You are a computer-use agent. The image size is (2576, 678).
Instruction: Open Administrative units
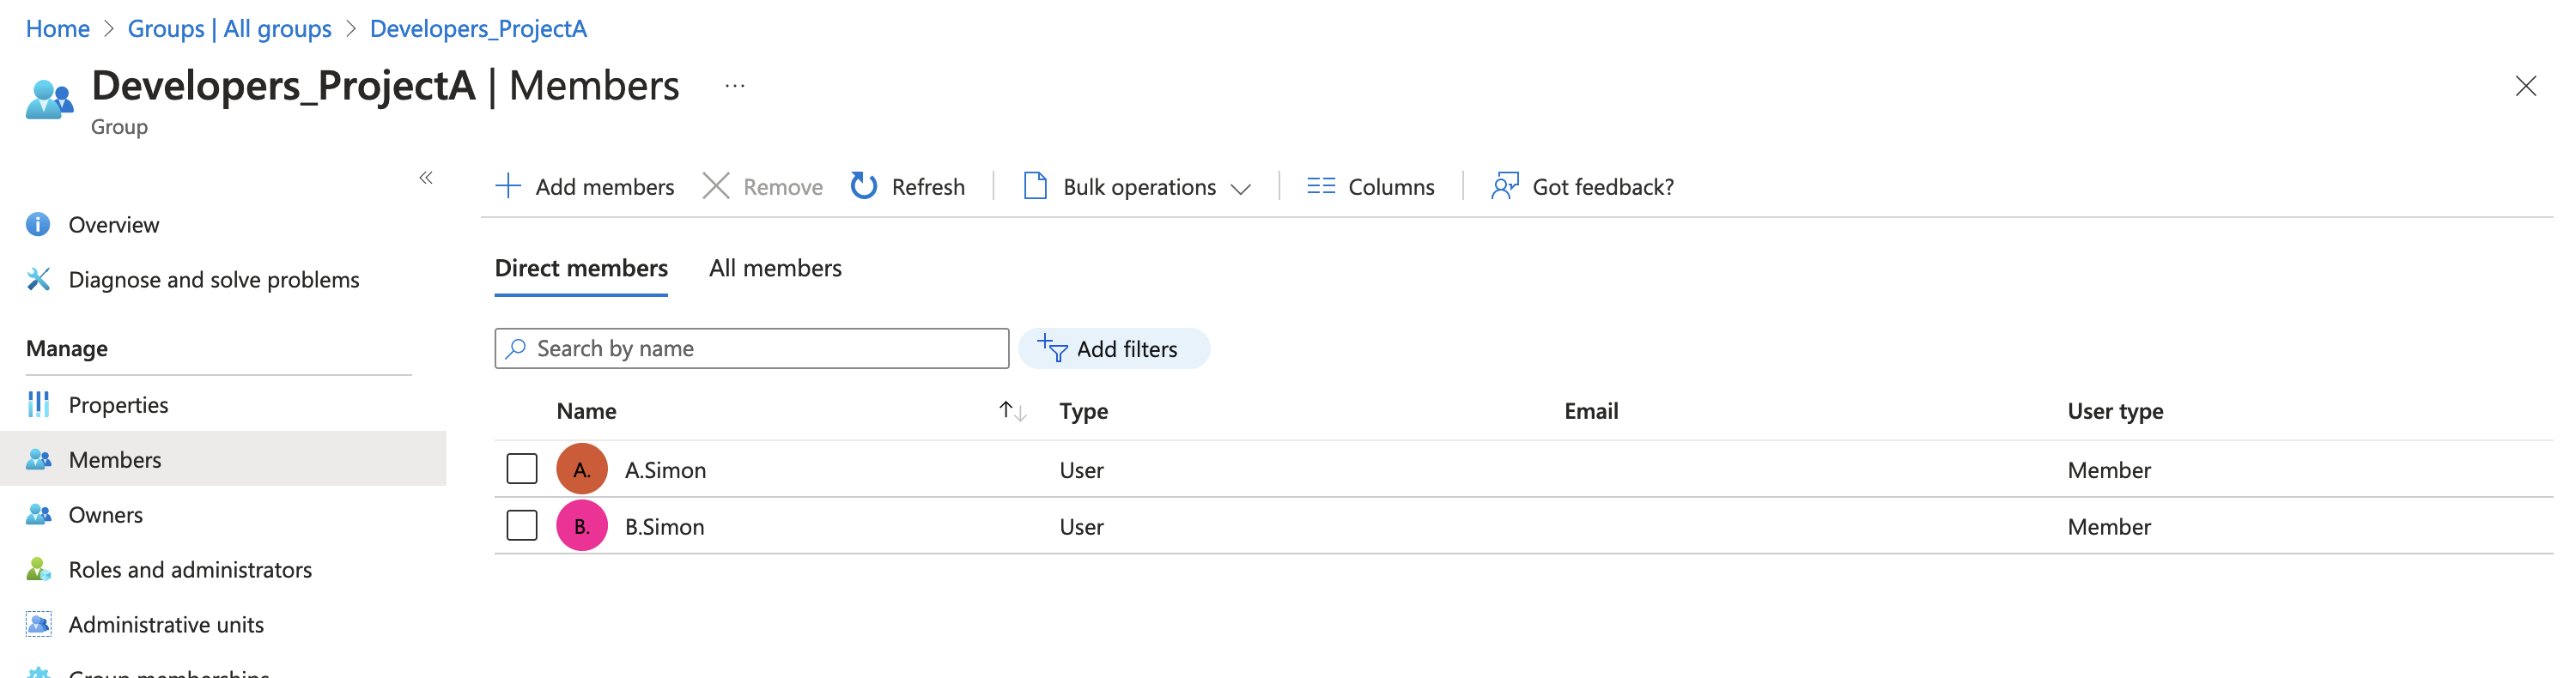[x=166, y=625]
